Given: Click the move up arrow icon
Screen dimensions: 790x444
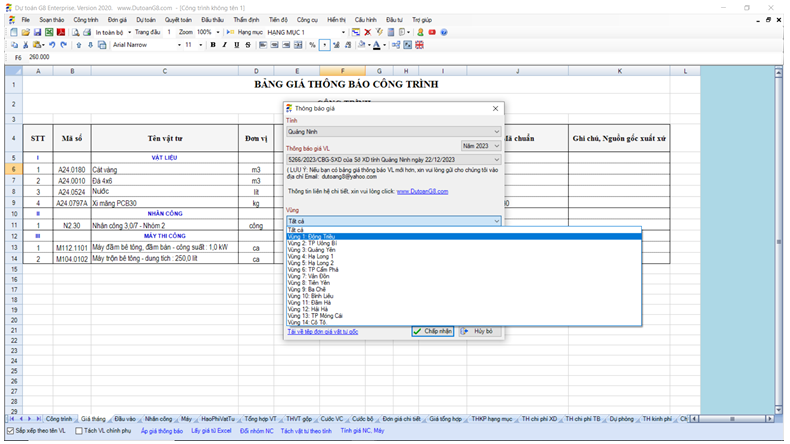Looking at the screenshot, I should [x=79, y=45].
